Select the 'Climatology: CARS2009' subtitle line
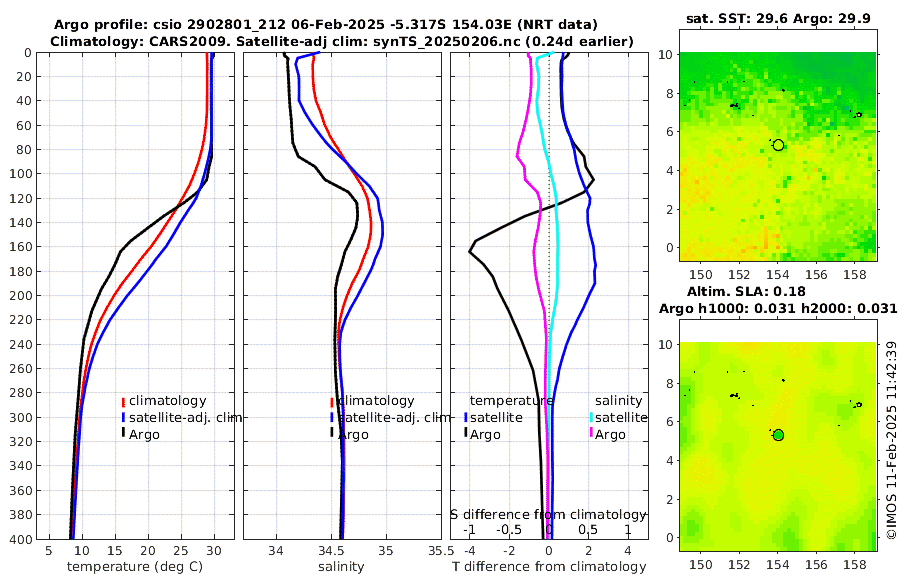 342,41
